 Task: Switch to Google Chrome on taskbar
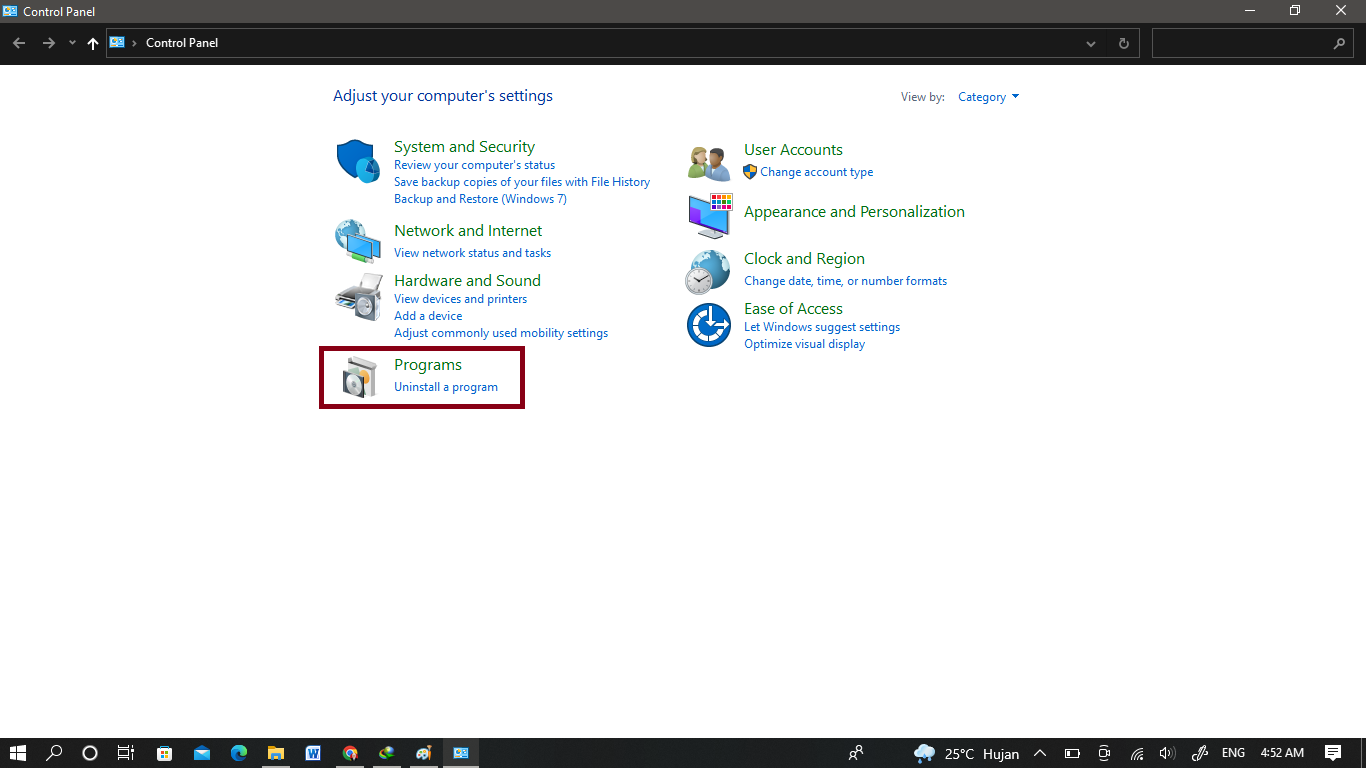pos(350,753)
